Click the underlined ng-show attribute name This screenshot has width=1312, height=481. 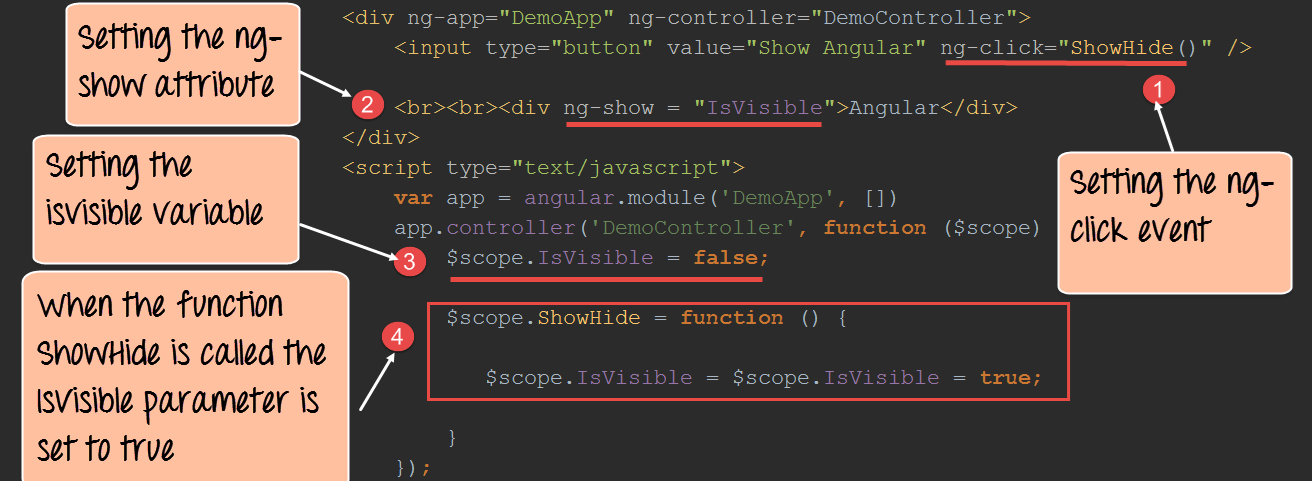[x=608, y=108]
